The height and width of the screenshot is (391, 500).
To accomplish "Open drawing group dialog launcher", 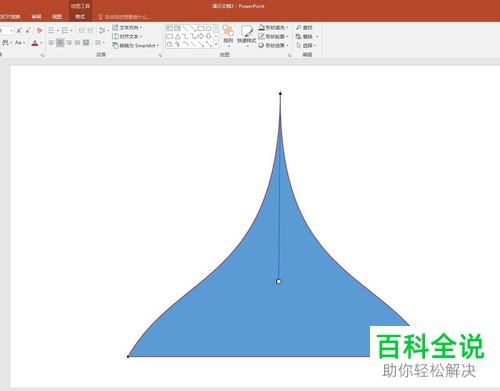I will [289, 55].
